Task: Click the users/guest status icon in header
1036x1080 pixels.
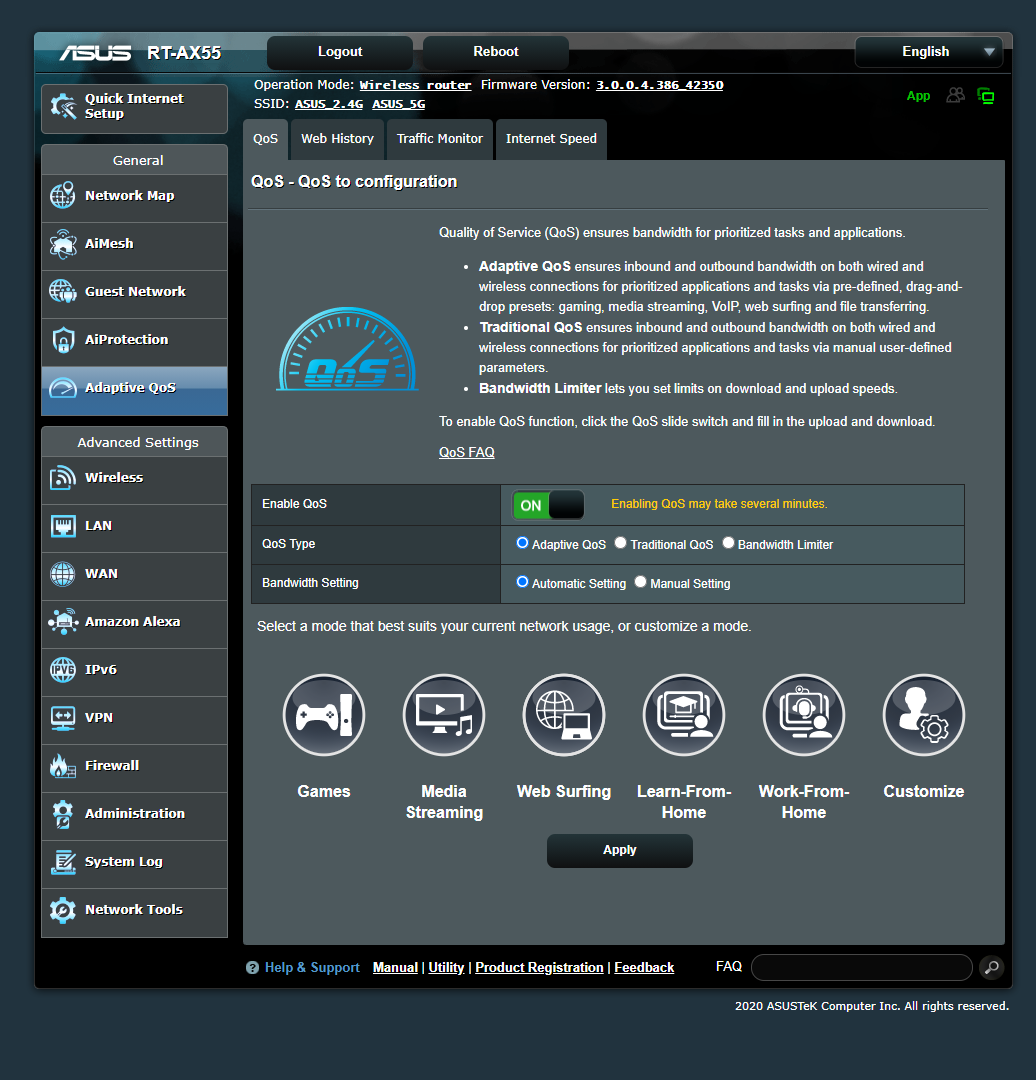Action: [x=955, y=96]
